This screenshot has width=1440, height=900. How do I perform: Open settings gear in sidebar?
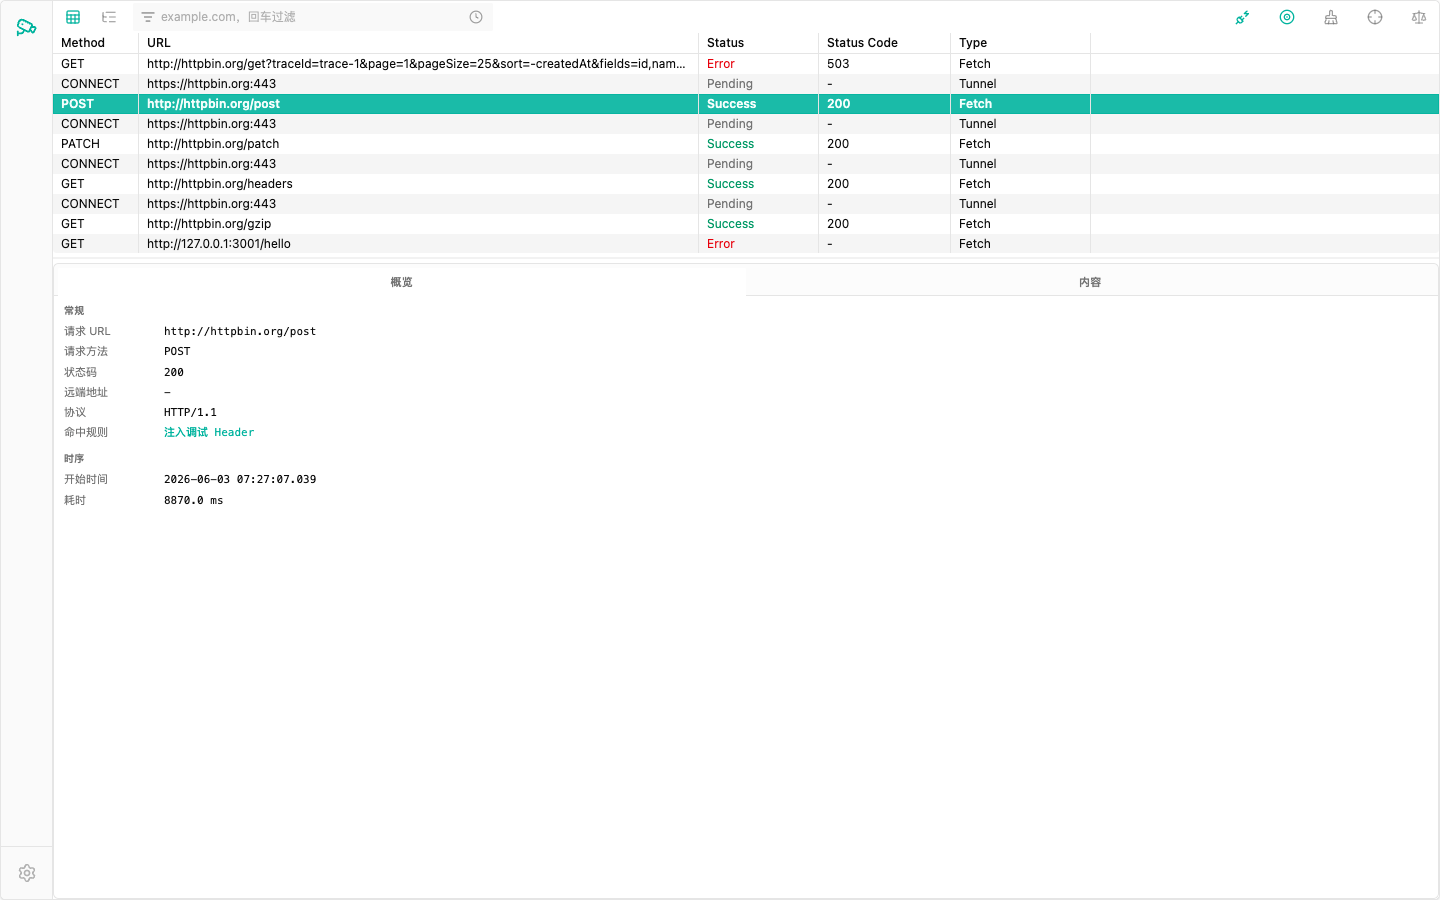tap(27, 873)
